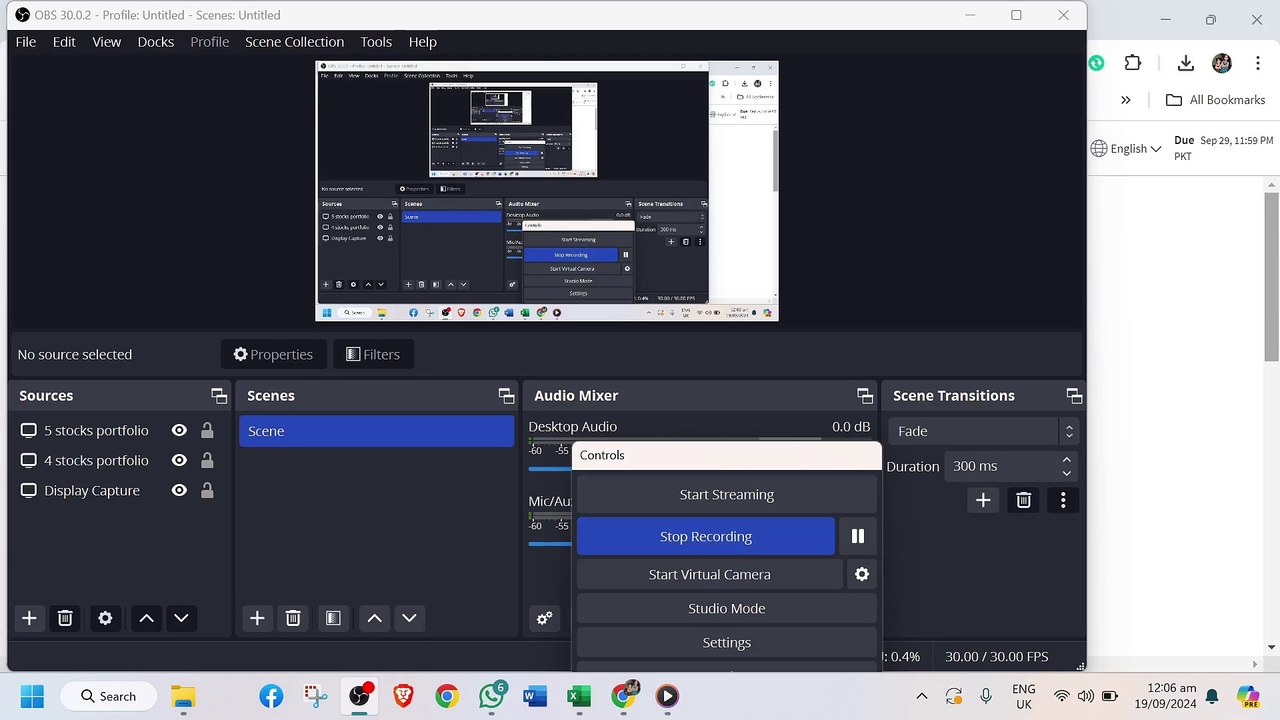The width and height of the screenshot is (1280, 720).
Task: Open the Edit menu
Action: pyautogui.click(x=64, y=42)
